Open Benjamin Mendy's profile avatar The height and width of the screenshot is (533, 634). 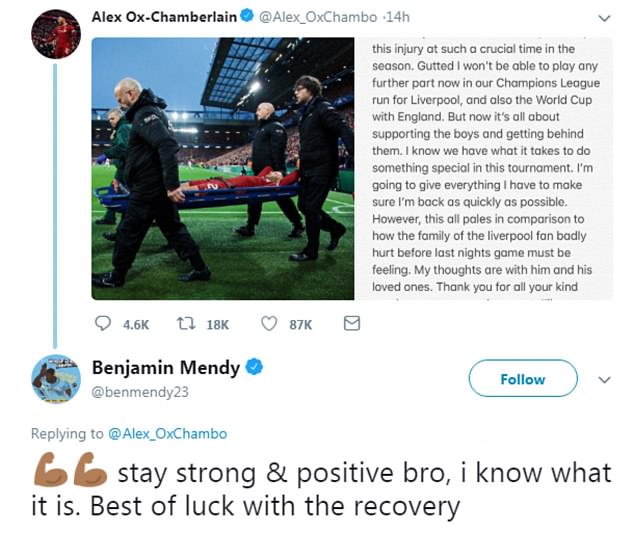click(x=56, y=379)
